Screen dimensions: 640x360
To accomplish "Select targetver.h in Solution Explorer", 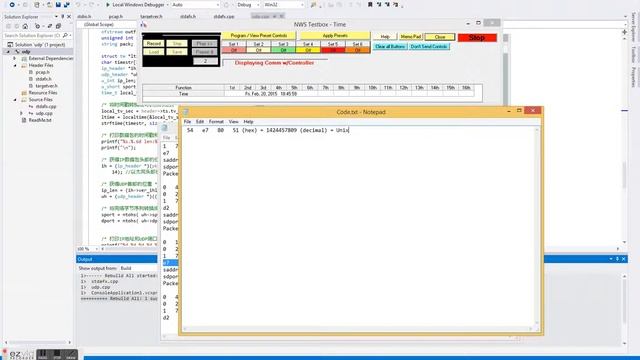I will (46, 86).
